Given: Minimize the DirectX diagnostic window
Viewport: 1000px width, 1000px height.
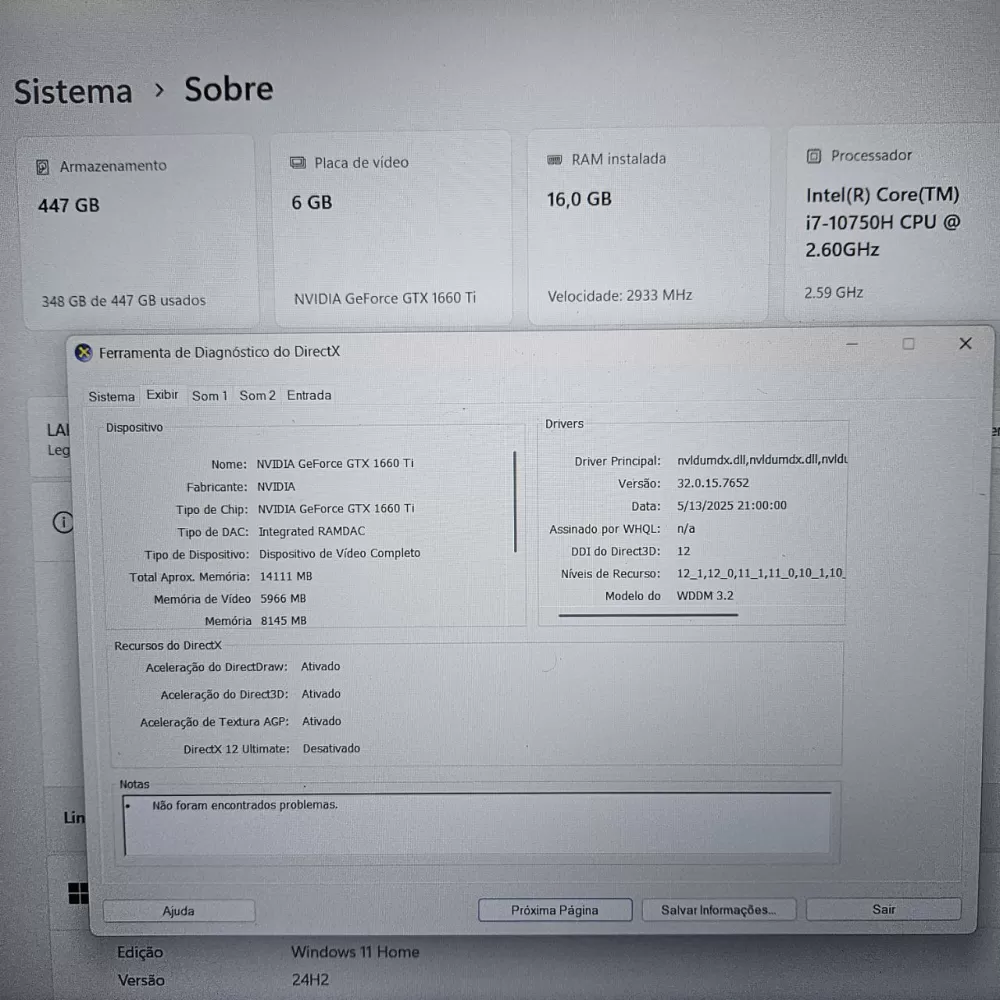Looking at the screenshot, I should point(852,344).
